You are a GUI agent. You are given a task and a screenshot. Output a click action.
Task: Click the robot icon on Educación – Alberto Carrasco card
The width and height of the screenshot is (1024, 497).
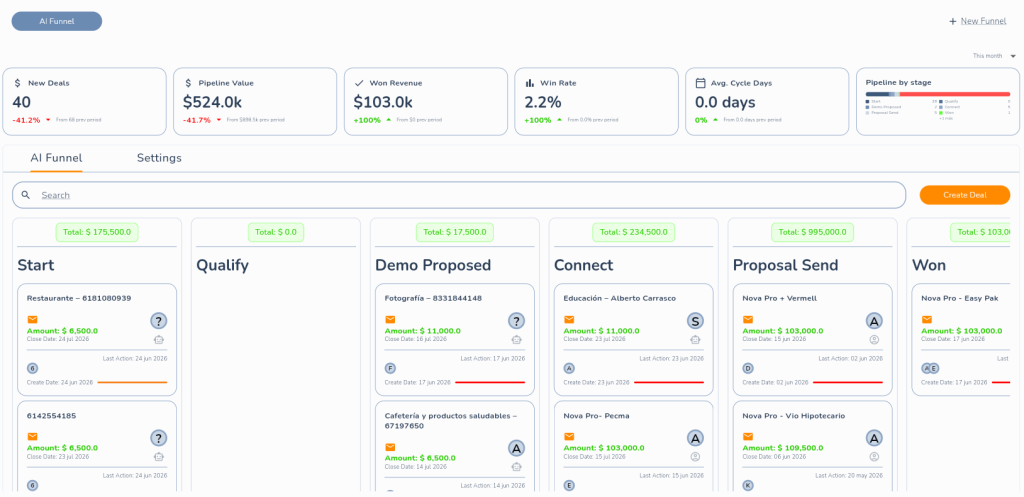[696, 340]
